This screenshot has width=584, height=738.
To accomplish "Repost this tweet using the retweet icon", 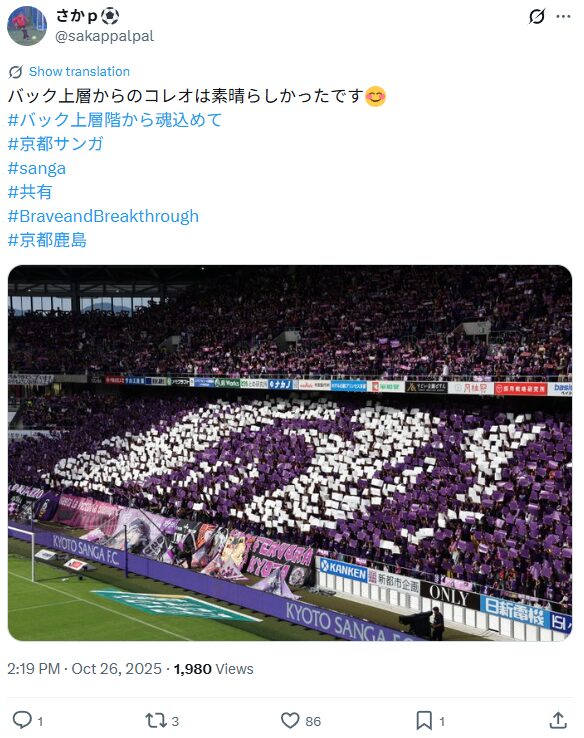I will click(155, 720).
